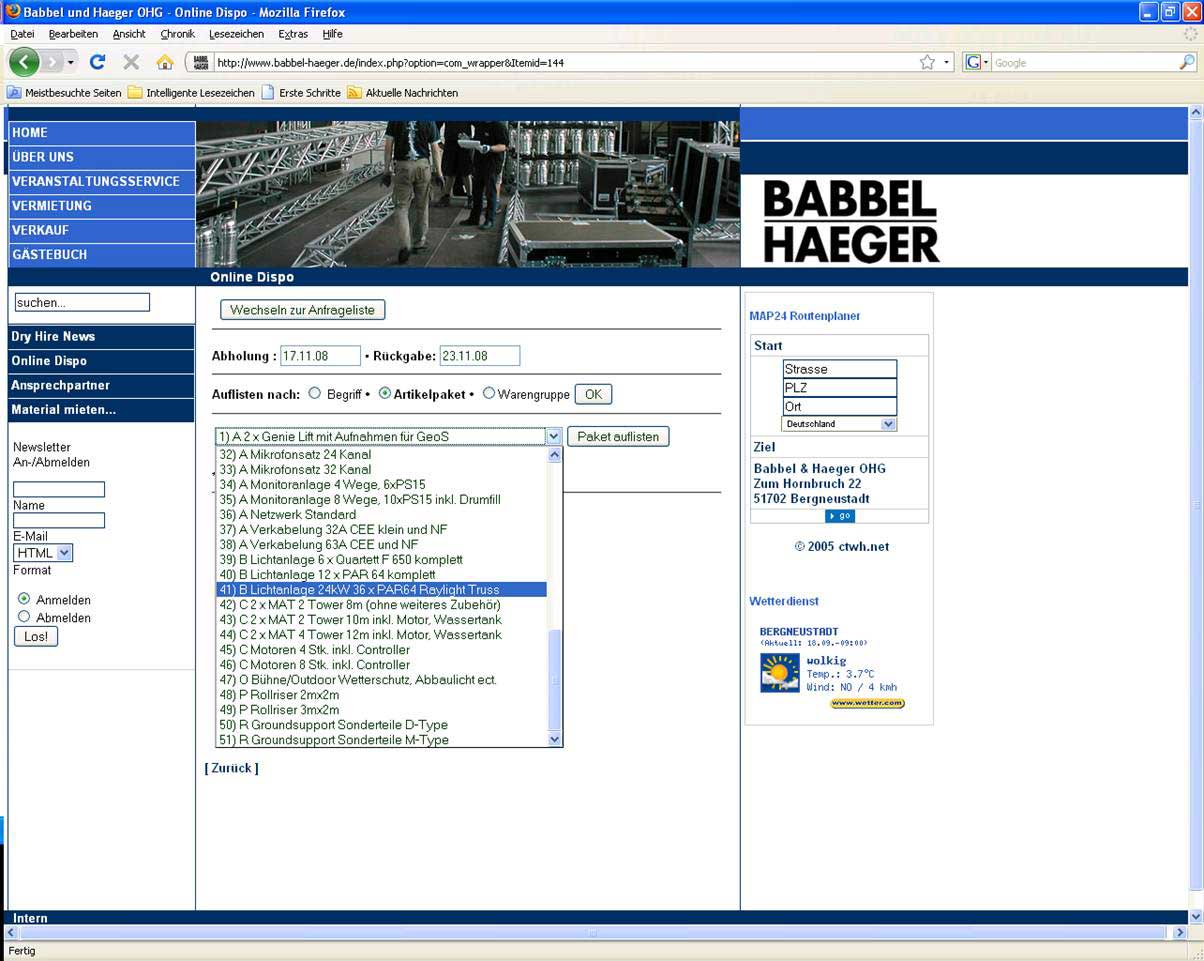
Task: Open the Extras menu
Action: pos(293,34)
